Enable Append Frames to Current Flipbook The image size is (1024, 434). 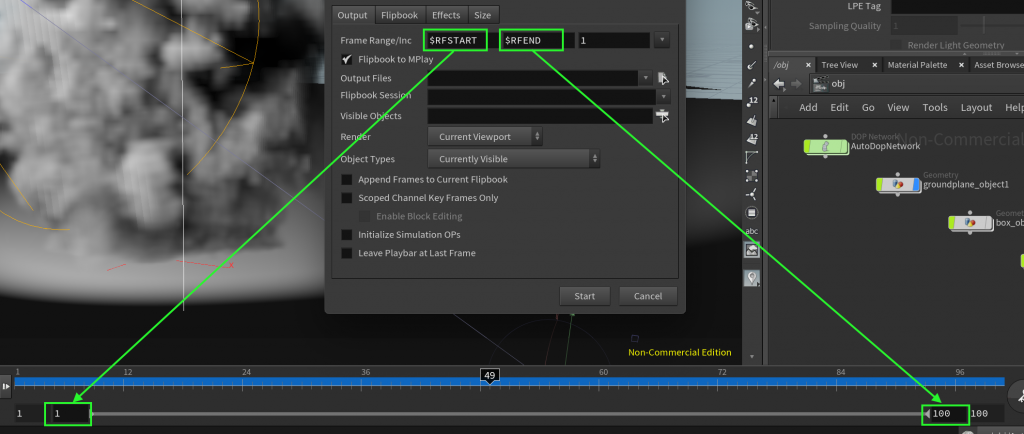coord(347,179)
